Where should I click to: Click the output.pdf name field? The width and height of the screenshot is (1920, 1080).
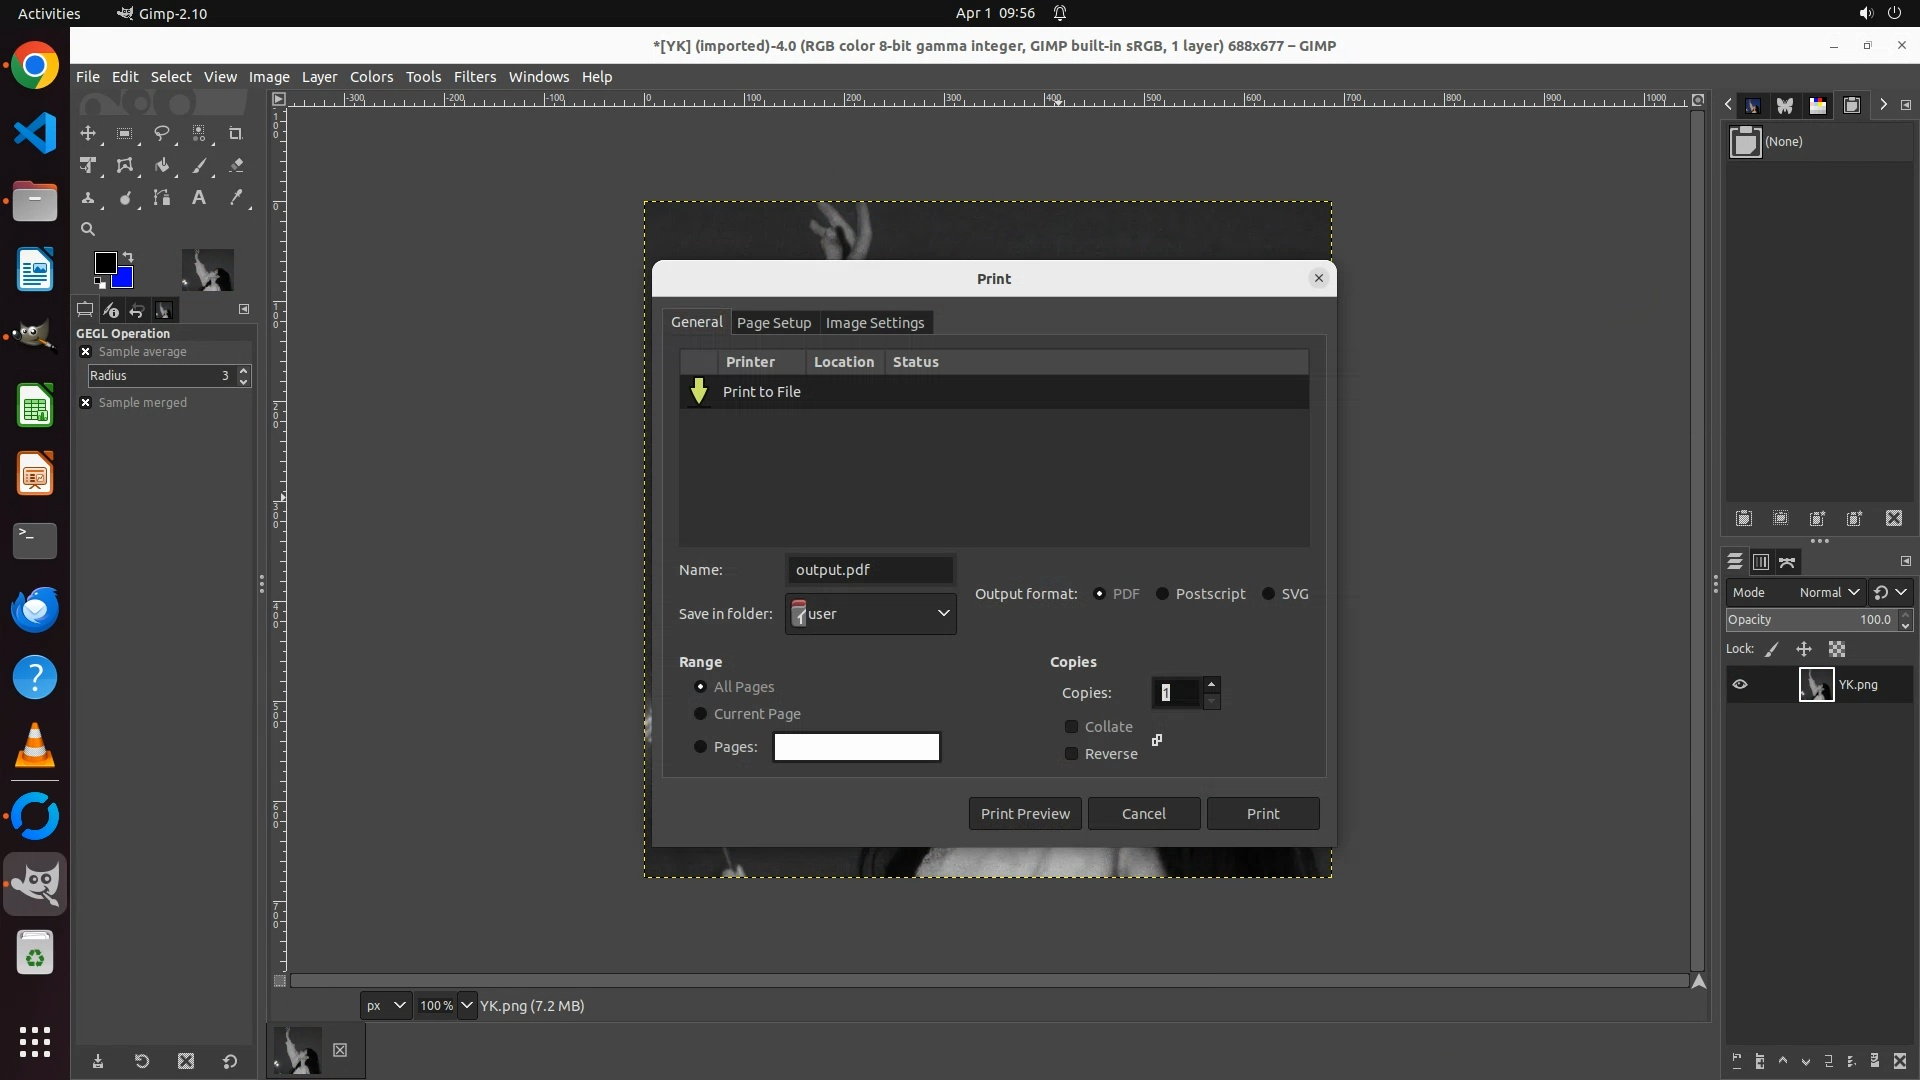point(869,570)
